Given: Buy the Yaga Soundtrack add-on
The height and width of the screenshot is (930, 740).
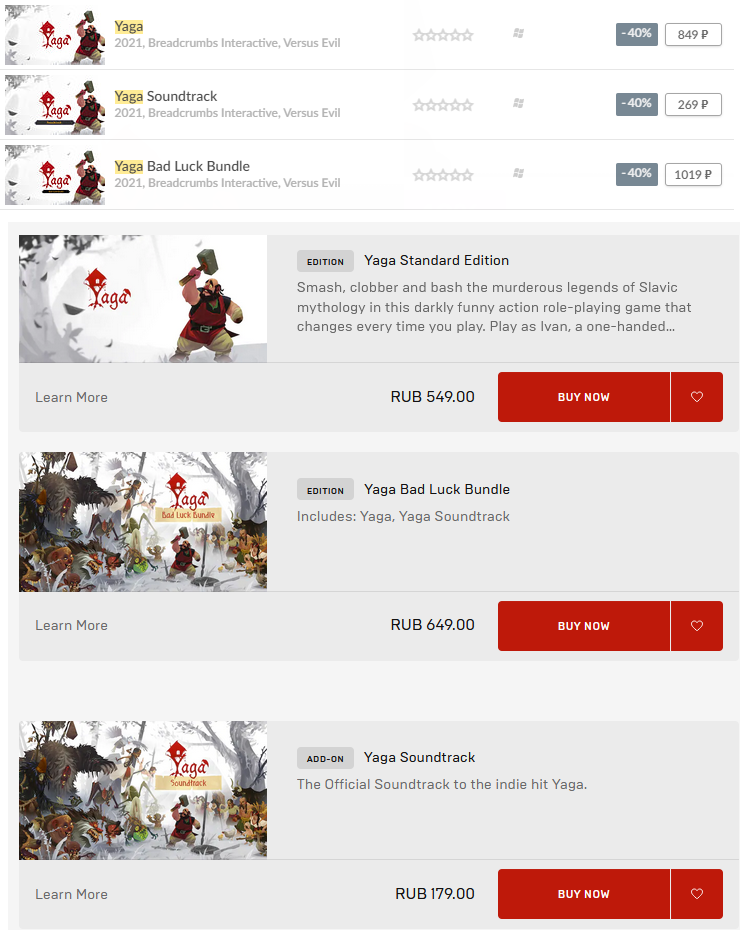Looking at the screenshot, I should (583, 894).
